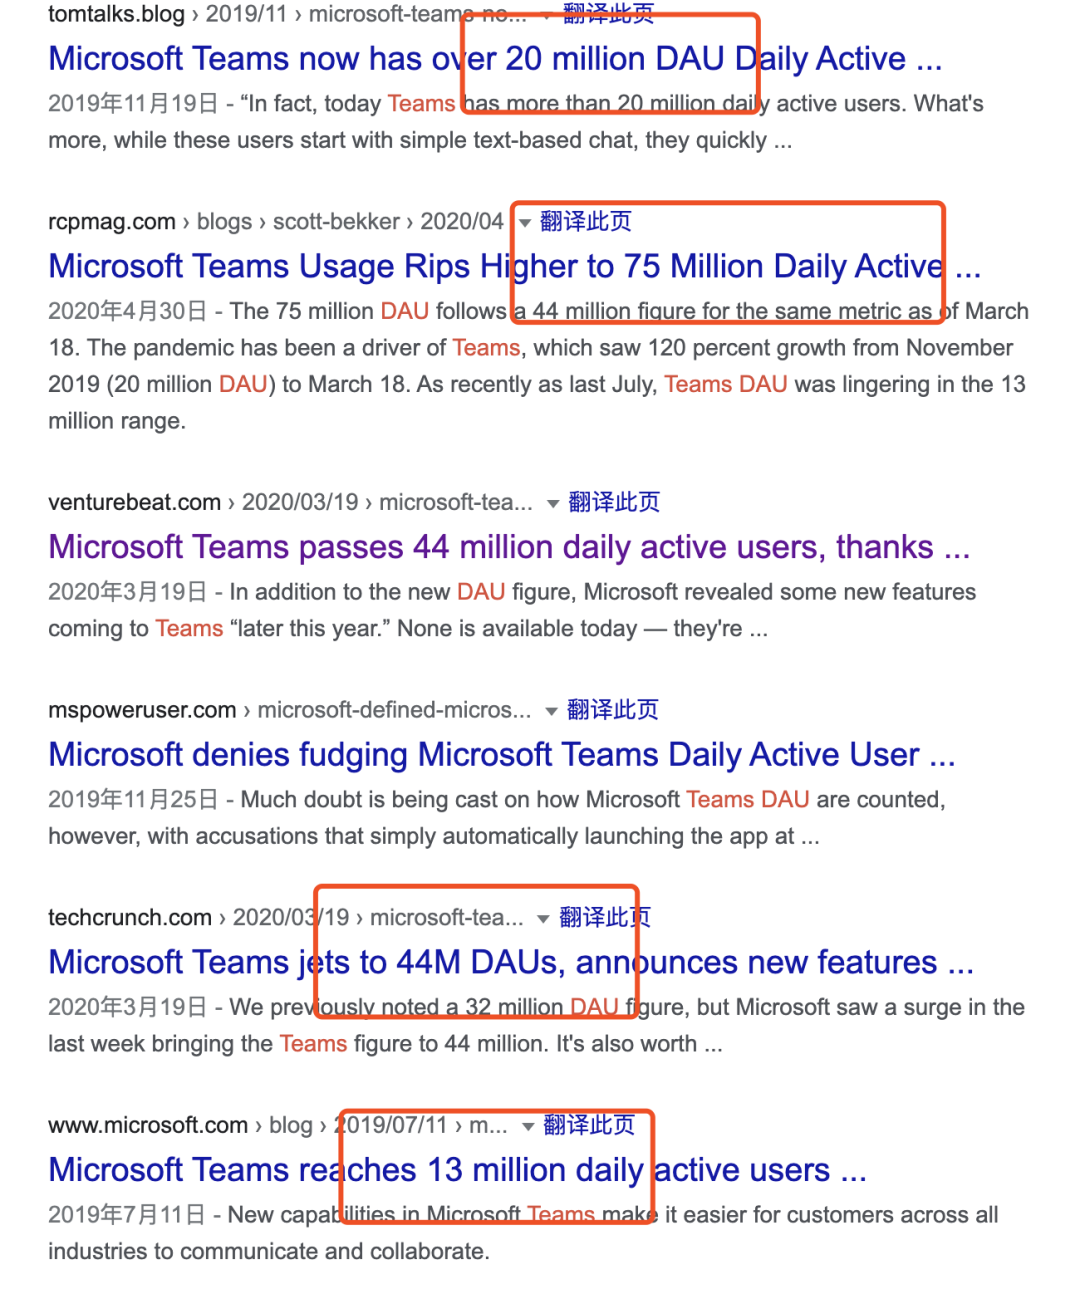Screen dimensions: 1080x1289
Task: Expand the dropdown arrow beside mspoweruser.com URL
Action: (x=551, y=712)
